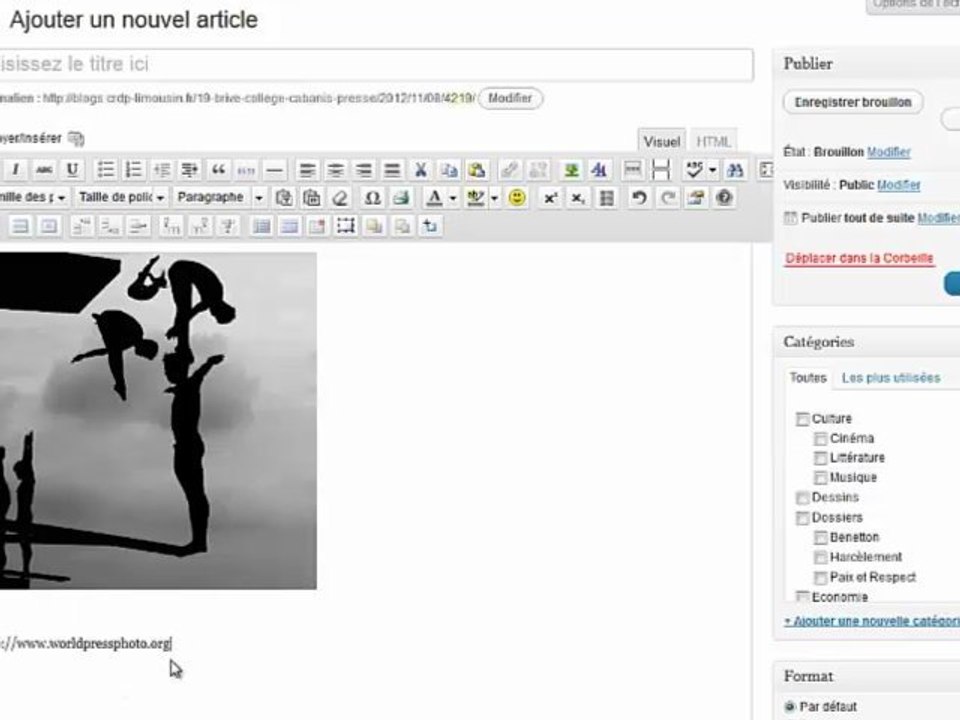This screenshot has width=960, height=720.
Task: Show the Toutes categories tab
Action: point(808,378)
